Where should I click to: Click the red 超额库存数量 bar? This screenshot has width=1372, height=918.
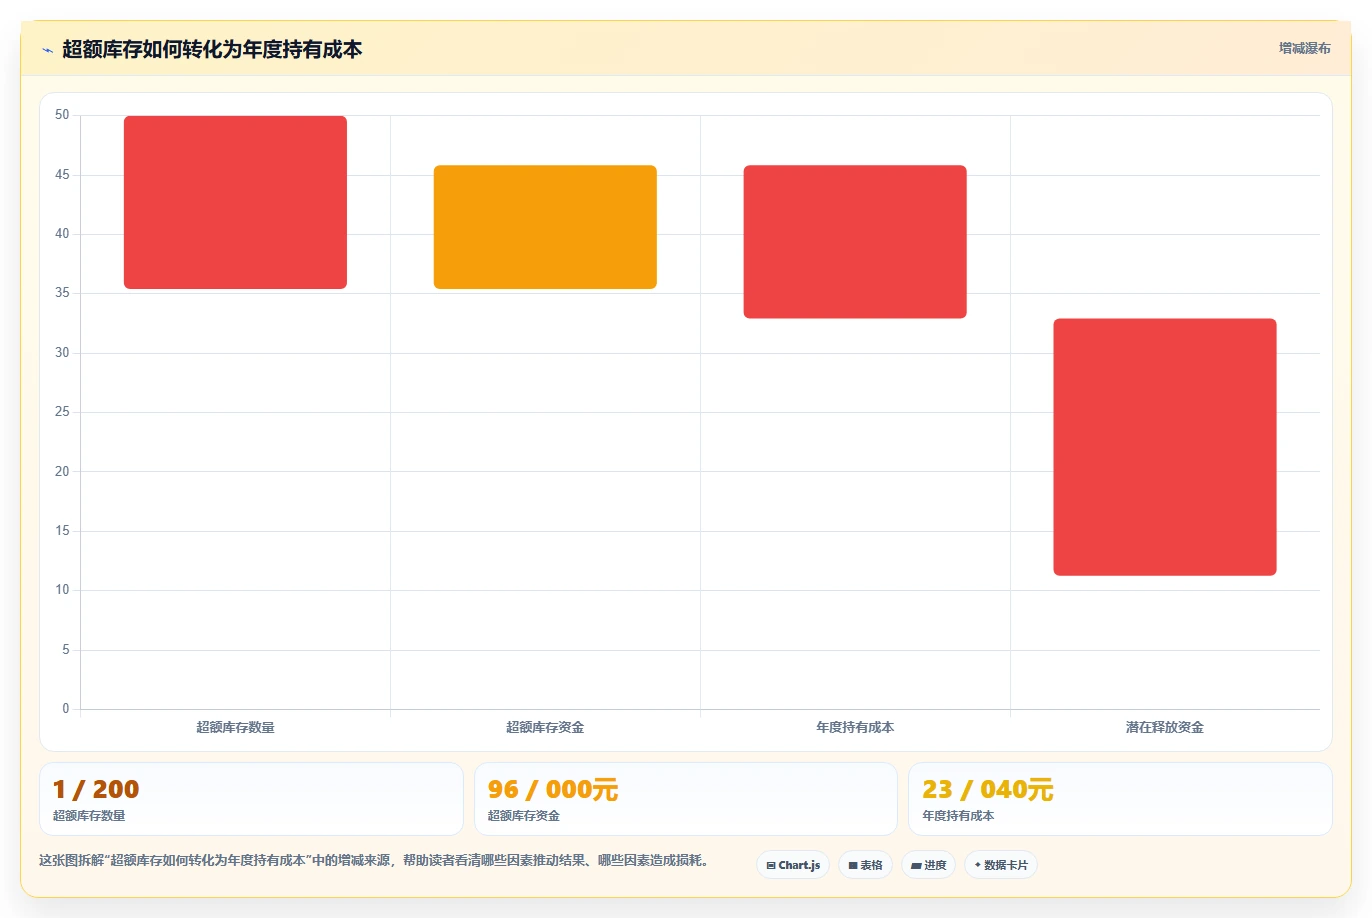click(x=235, y=202)
